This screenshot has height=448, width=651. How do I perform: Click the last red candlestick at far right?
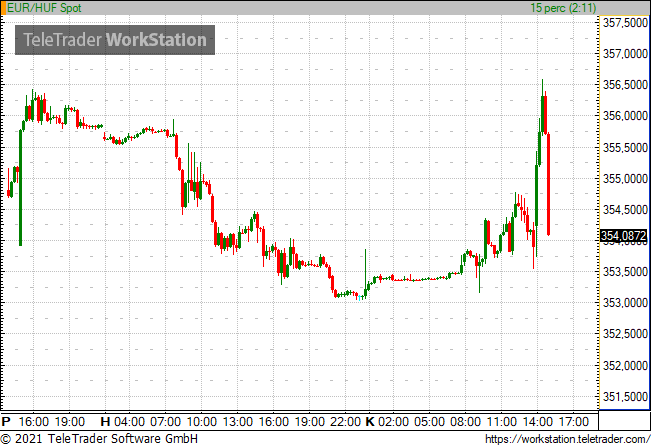tap(548, 184)
